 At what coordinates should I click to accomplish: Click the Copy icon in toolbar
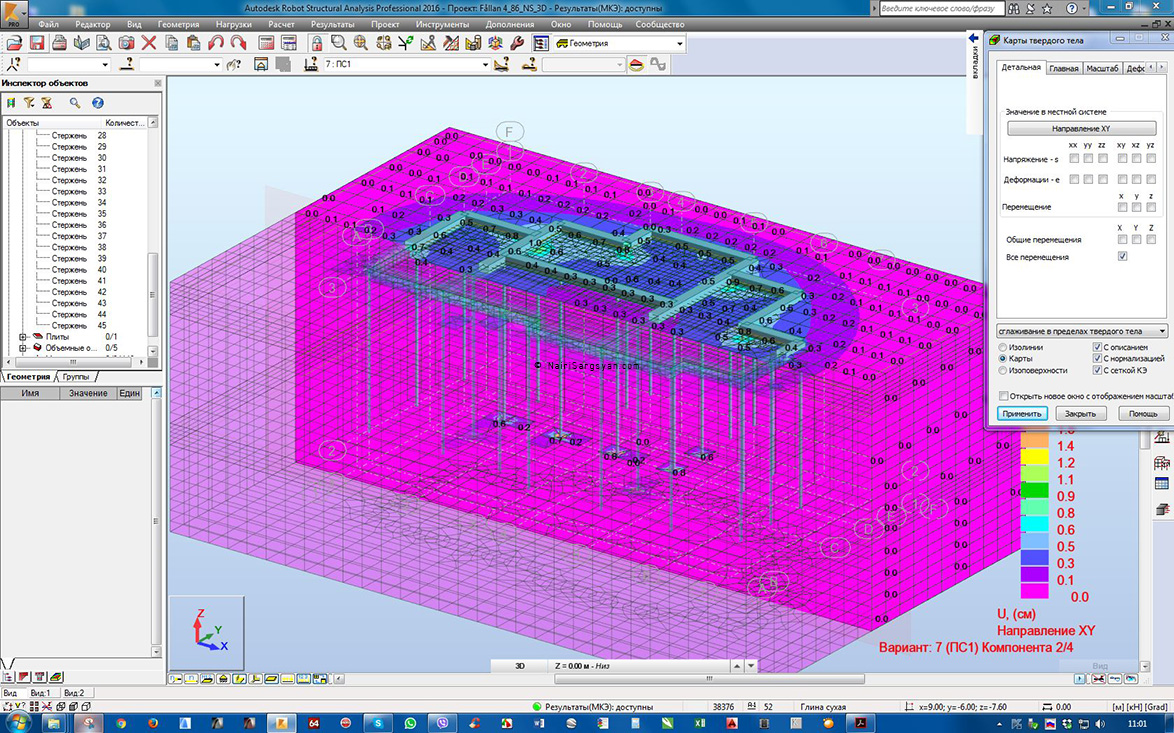coord(171,43)
